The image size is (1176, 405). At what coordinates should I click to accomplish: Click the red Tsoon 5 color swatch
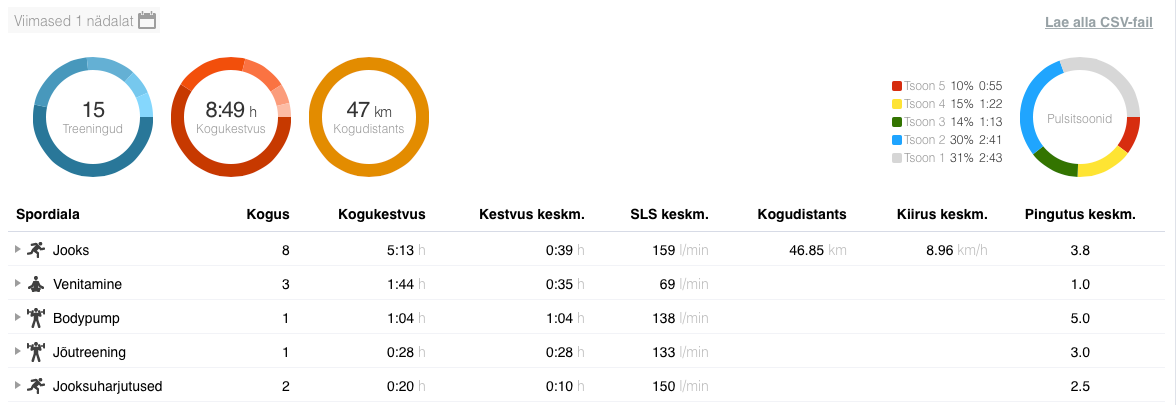click(897, 86)
